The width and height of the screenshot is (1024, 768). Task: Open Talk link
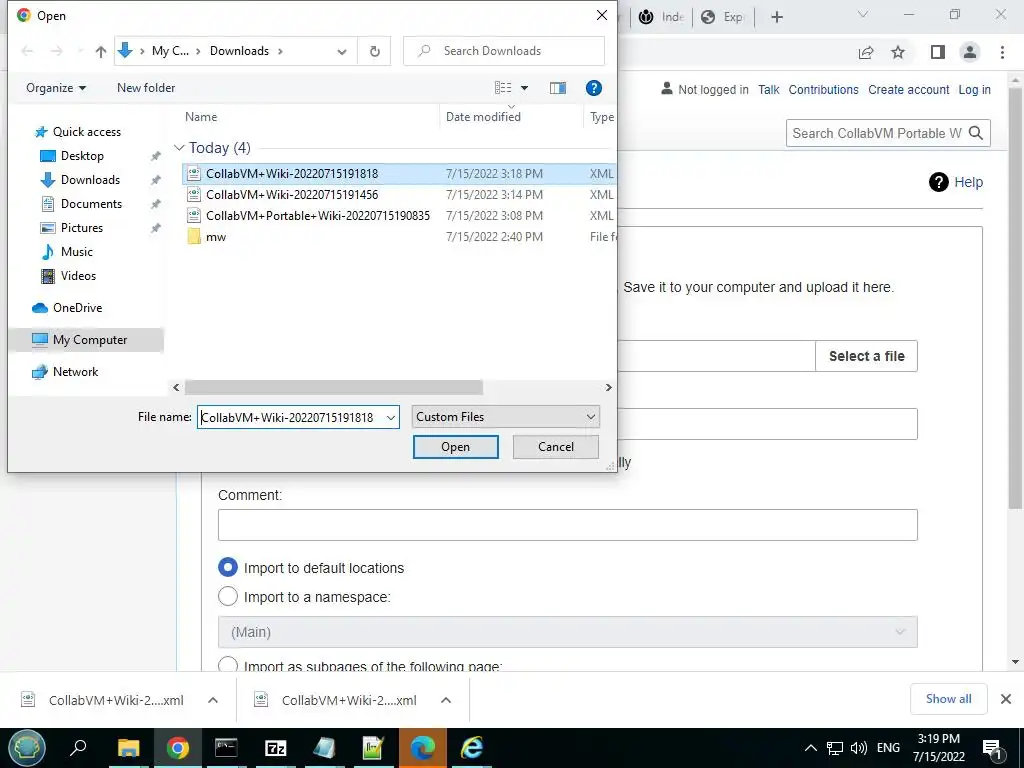(x=769, y=89)
